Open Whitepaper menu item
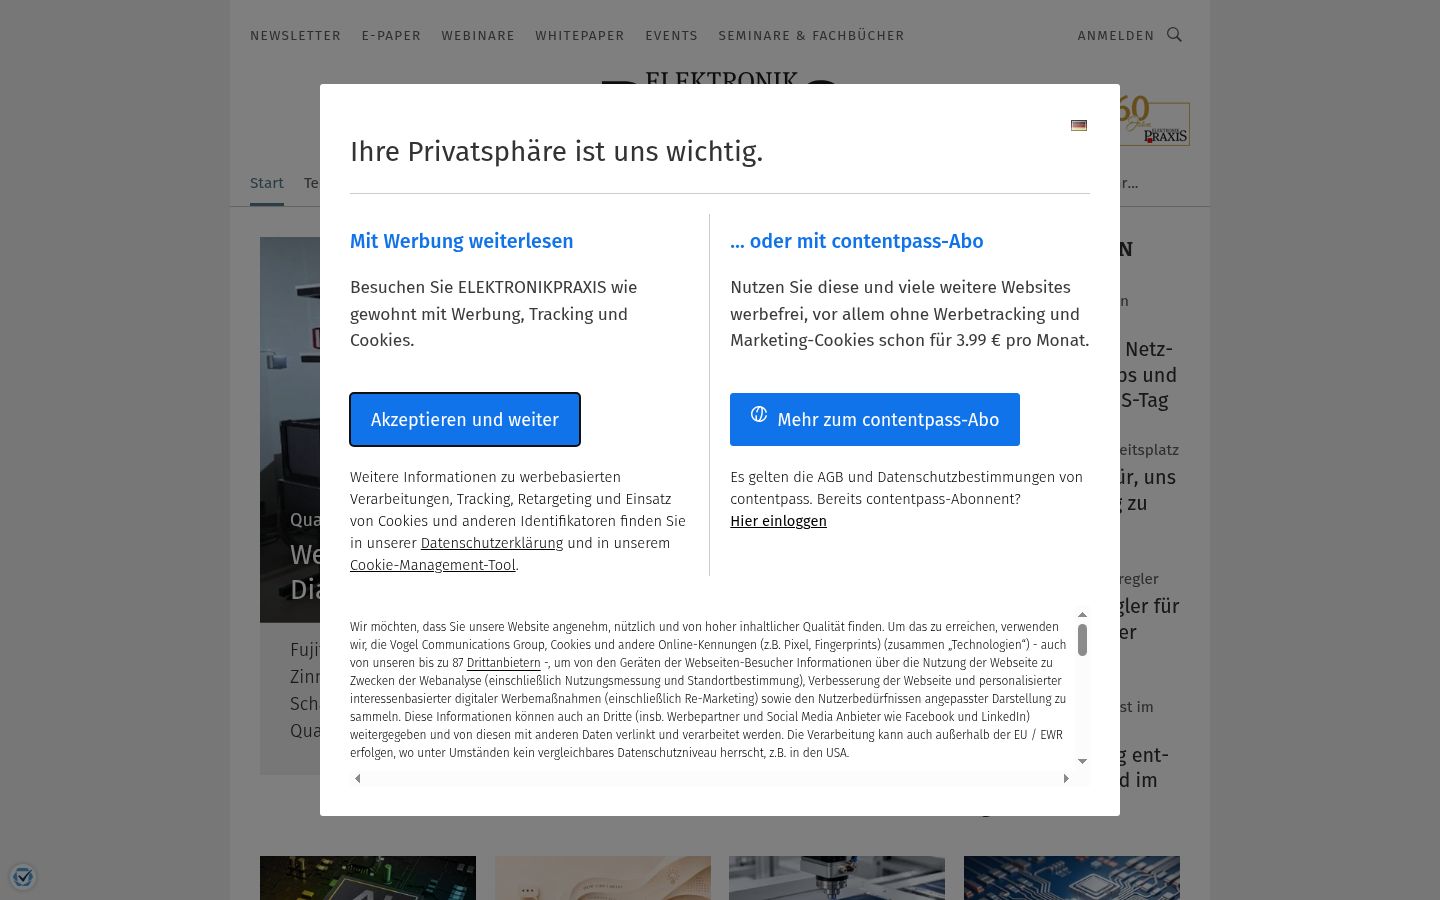Screen dimensions: 1440x900 (580, 36)
